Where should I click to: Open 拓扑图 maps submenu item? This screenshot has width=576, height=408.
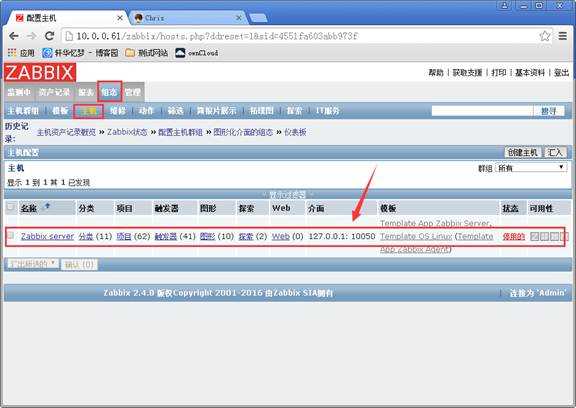261,111
